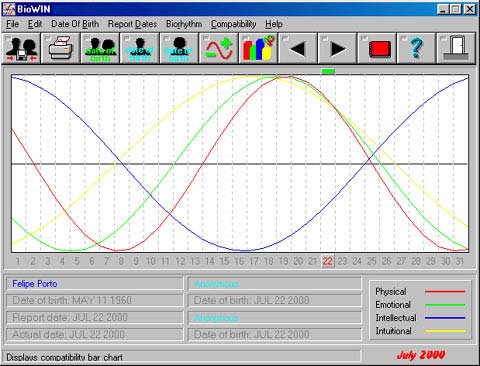The image size is (480, 366).
Task: Open the Biorhythm menu
Action: point(184,24)
